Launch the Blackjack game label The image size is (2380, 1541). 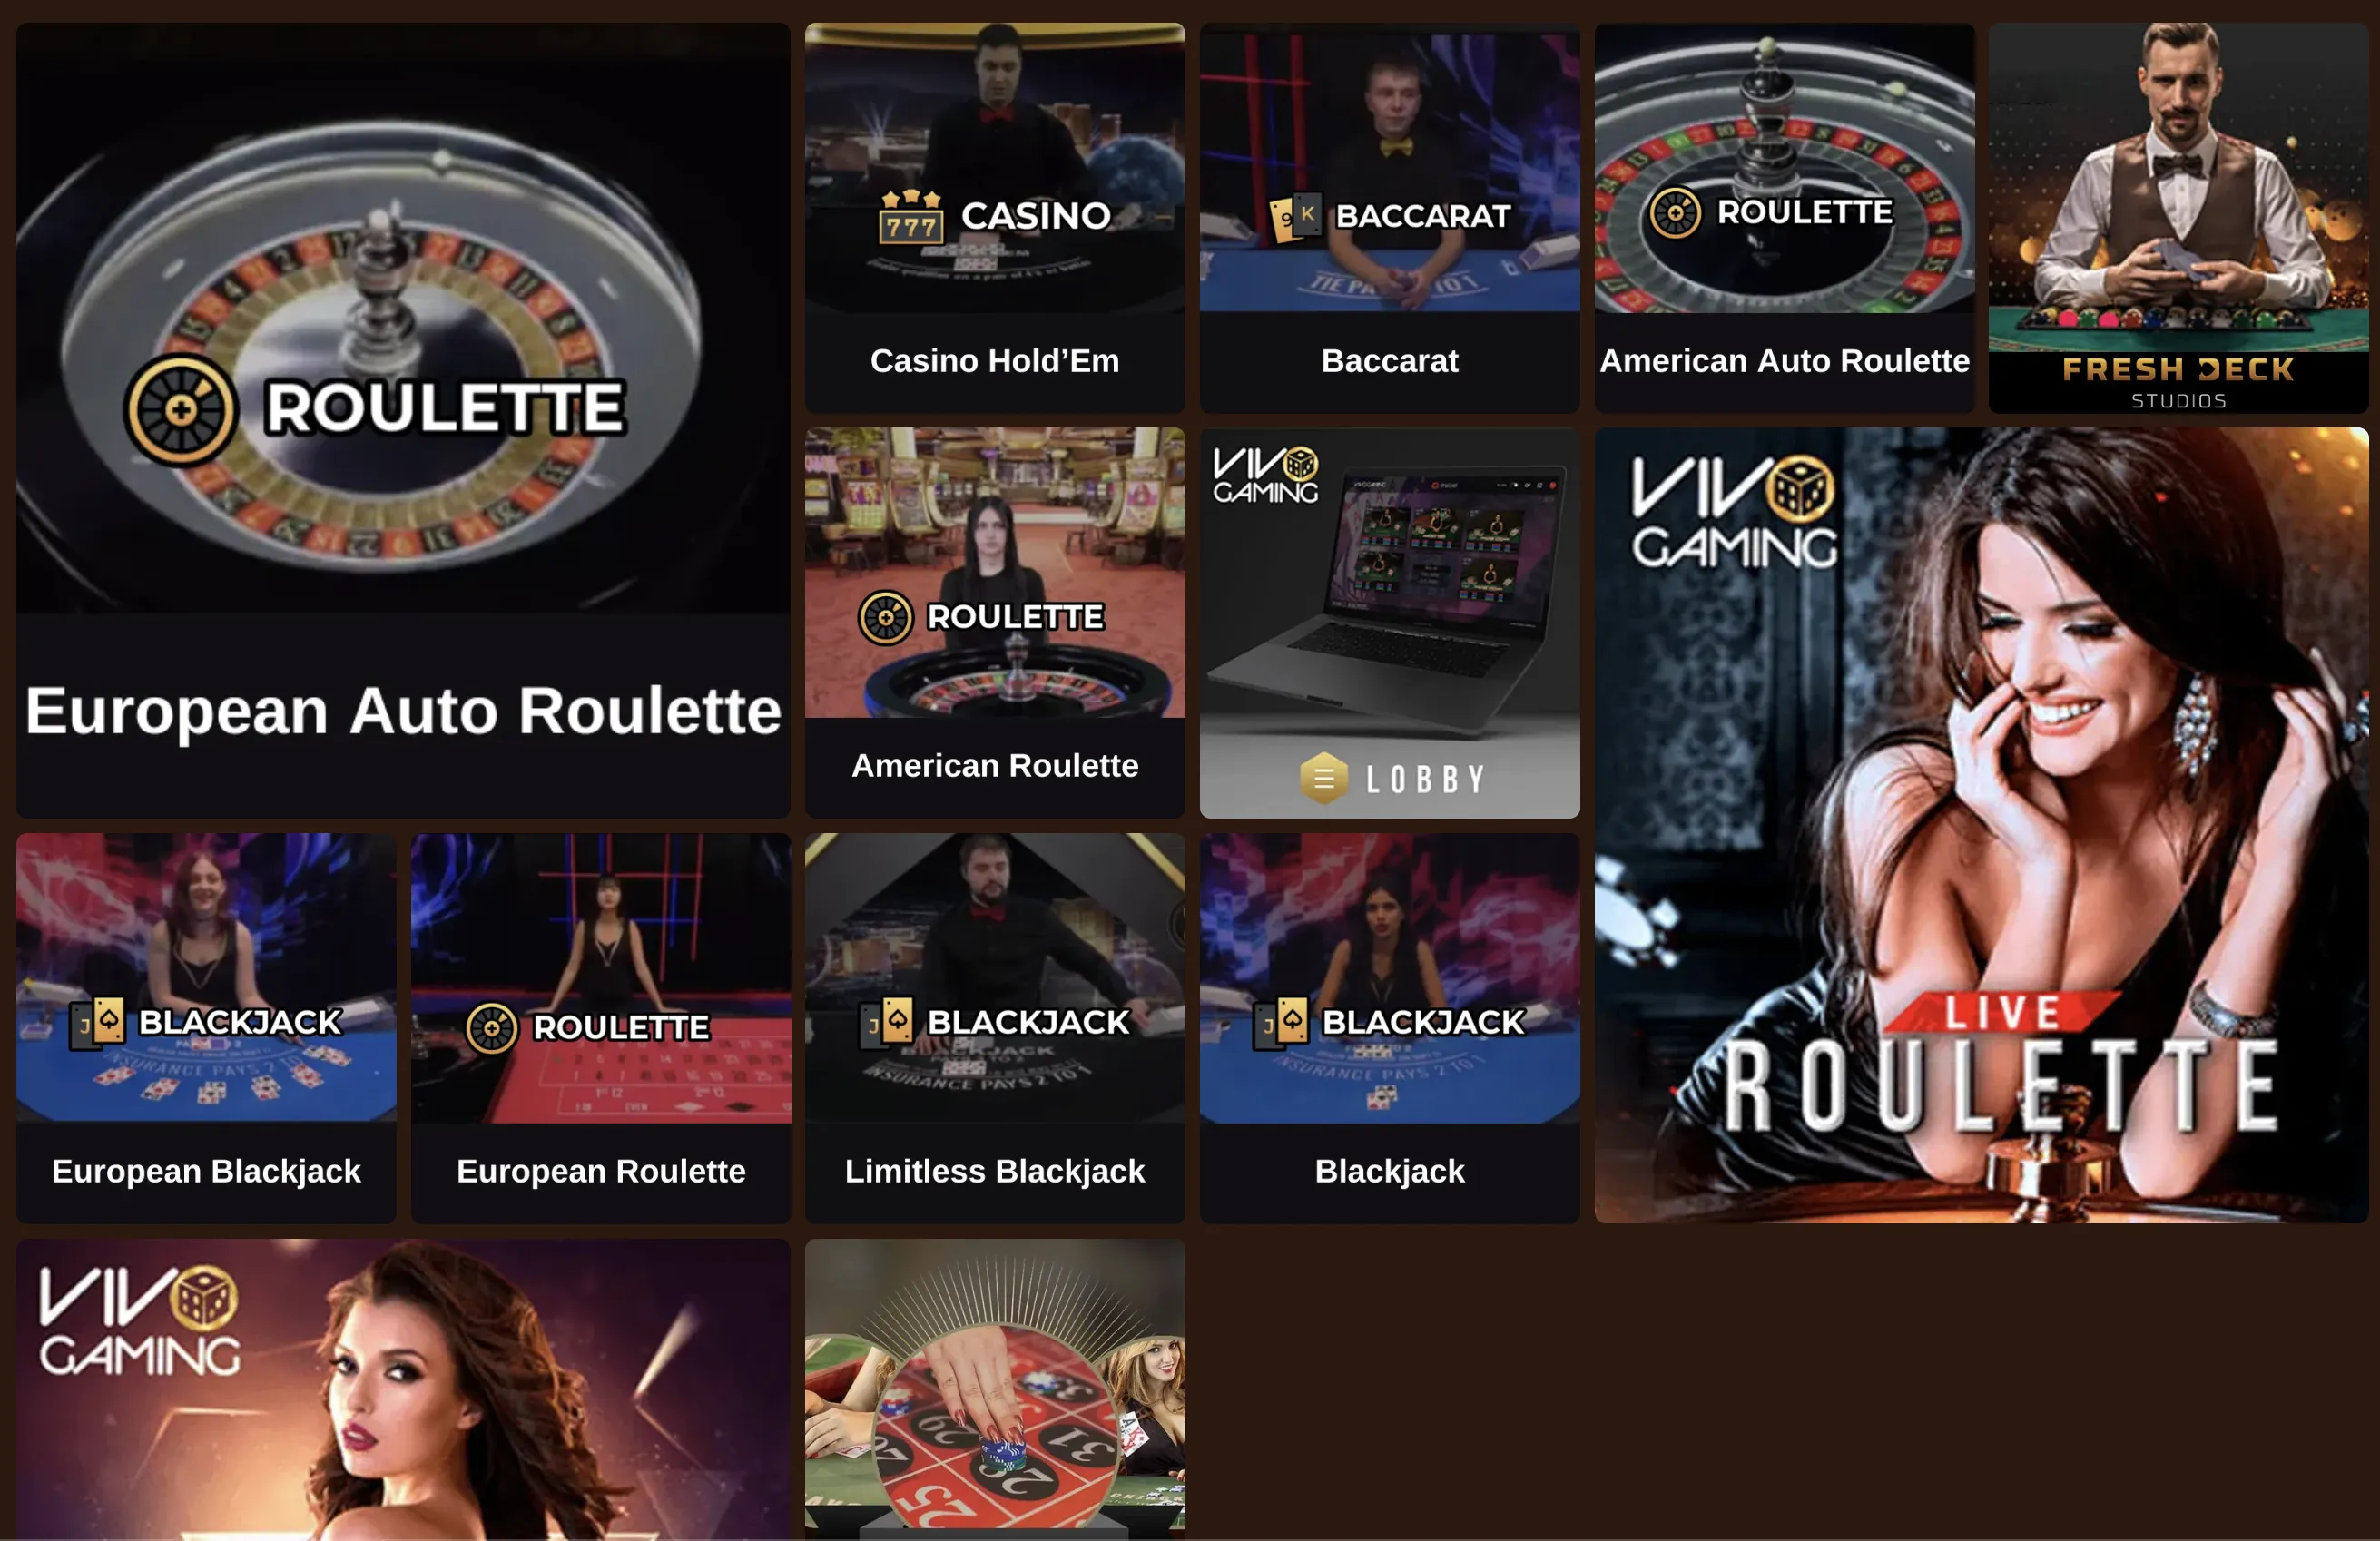(x=1389, y=1171)
